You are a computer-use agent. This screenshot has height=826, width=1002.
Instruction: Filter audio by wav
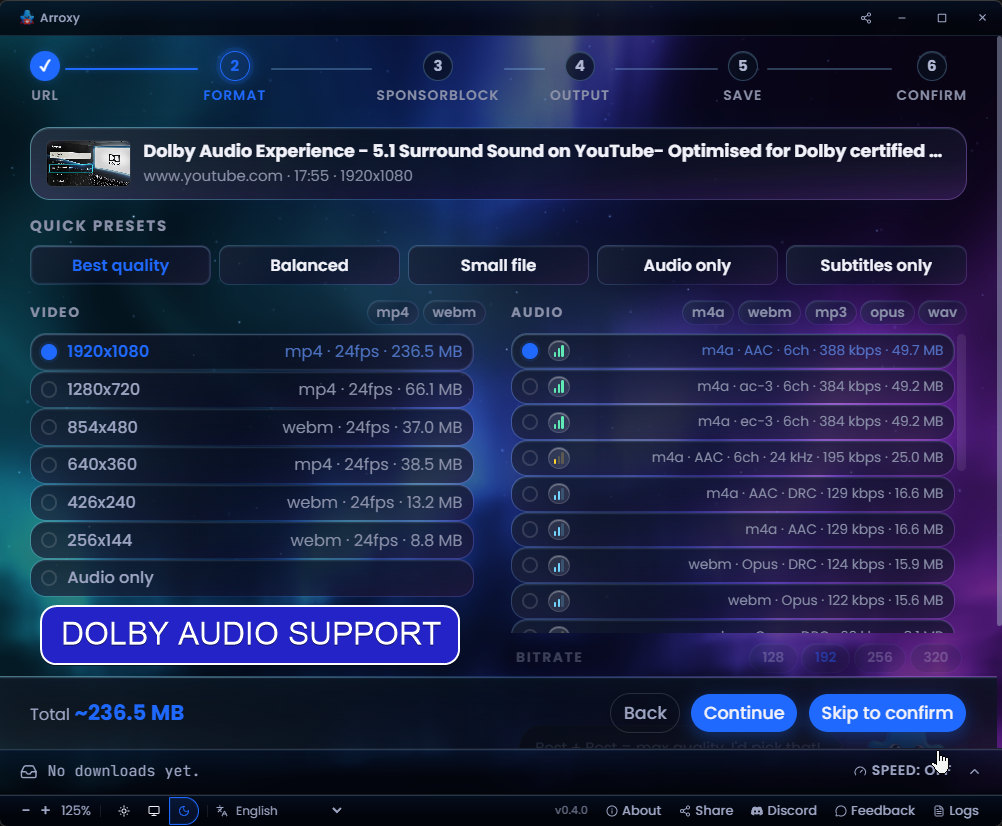click(943, 312)
